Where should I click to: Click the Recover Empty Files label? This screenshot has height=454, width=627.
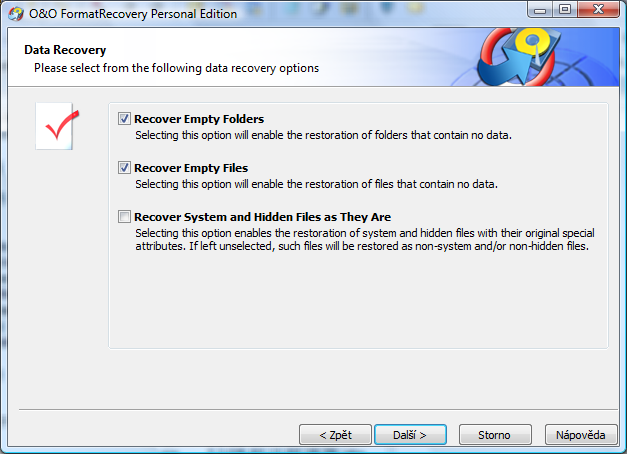tap(191, 168)
